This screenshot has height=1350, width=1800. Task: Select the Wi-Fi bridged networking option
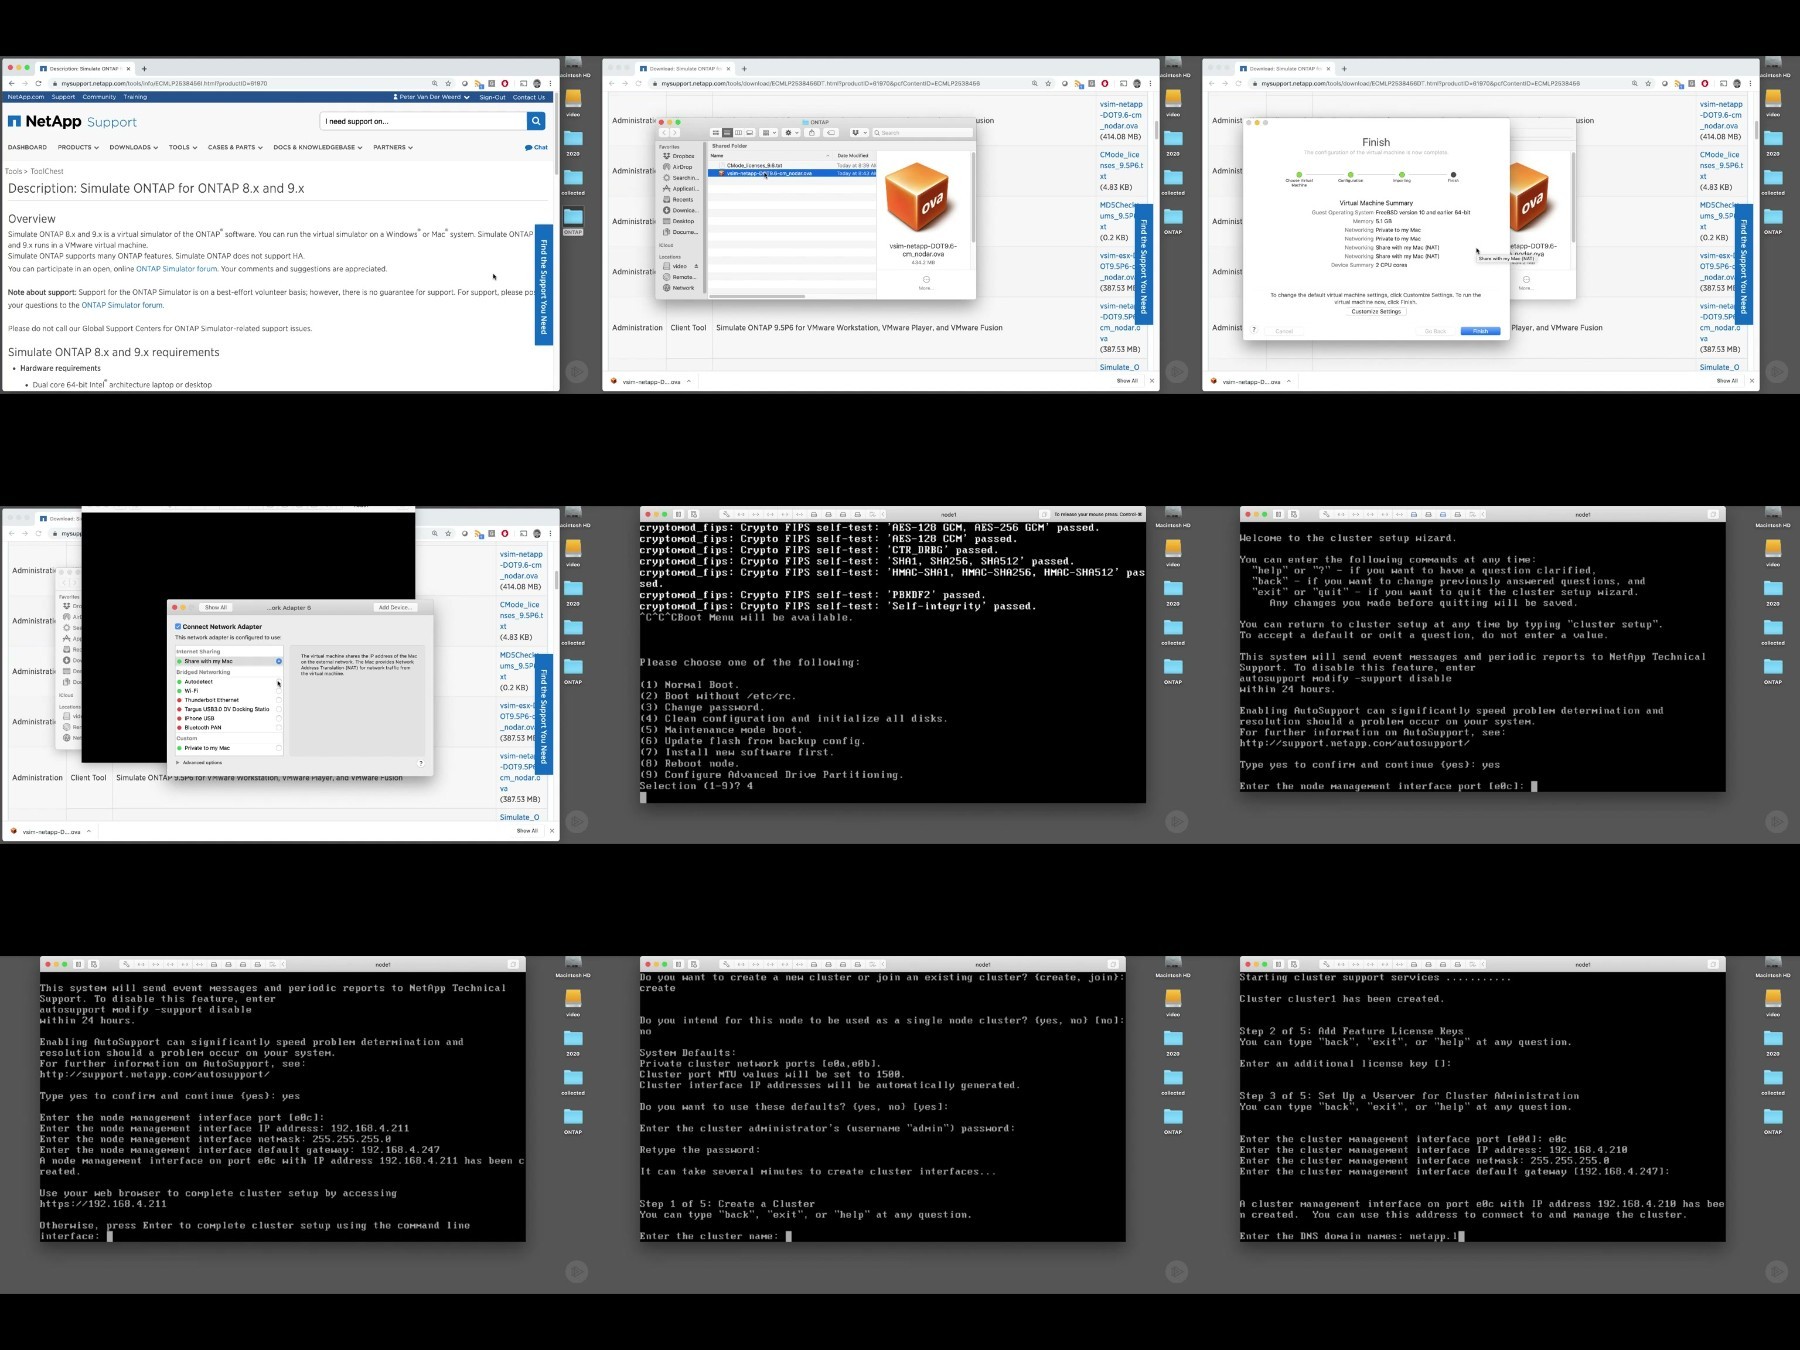(x=278, y=691)
